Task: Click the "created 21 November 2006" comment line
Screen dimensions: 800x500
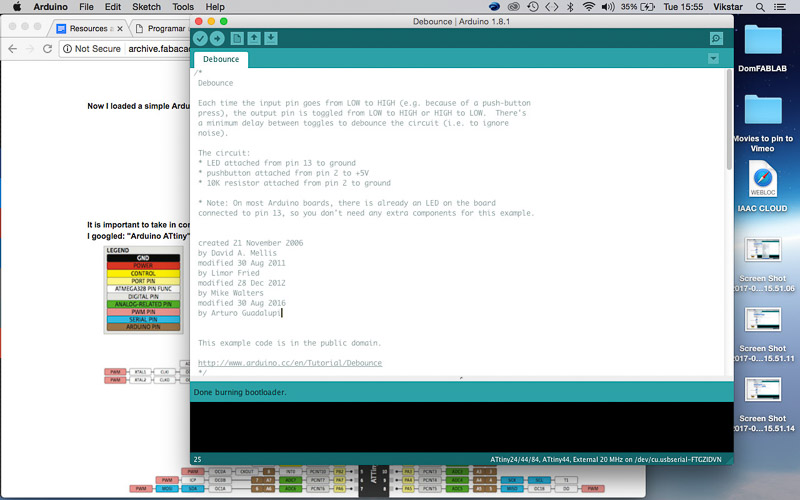Action: point(251,243)
